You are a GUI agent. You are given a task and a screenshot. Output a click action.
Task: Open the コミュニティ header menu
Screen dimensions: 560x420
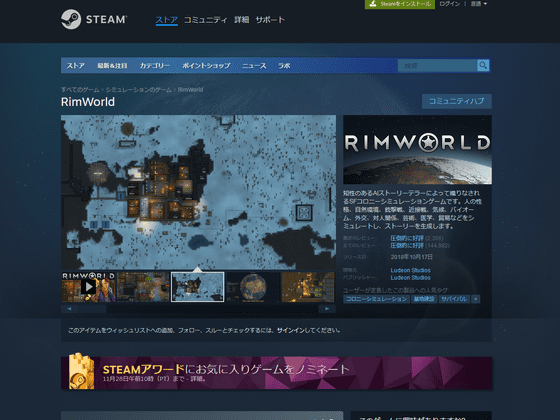pos(205,20)
